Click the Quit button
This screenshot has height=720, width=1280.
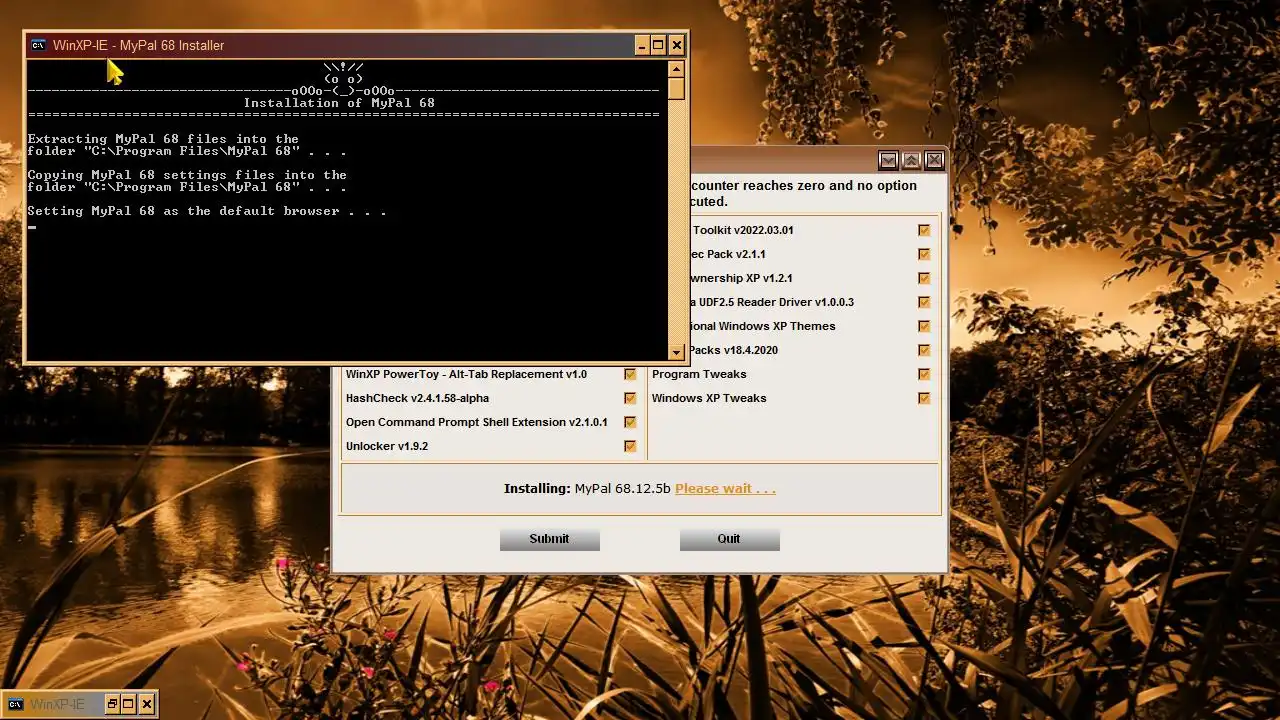pyautogui.click(x=729, y=539)
